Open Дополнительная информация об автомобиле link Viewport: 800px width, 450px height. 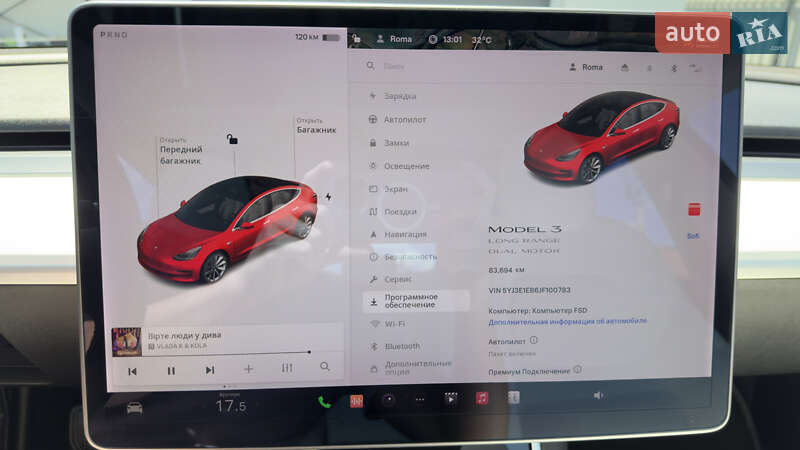[x=567, y=321]
